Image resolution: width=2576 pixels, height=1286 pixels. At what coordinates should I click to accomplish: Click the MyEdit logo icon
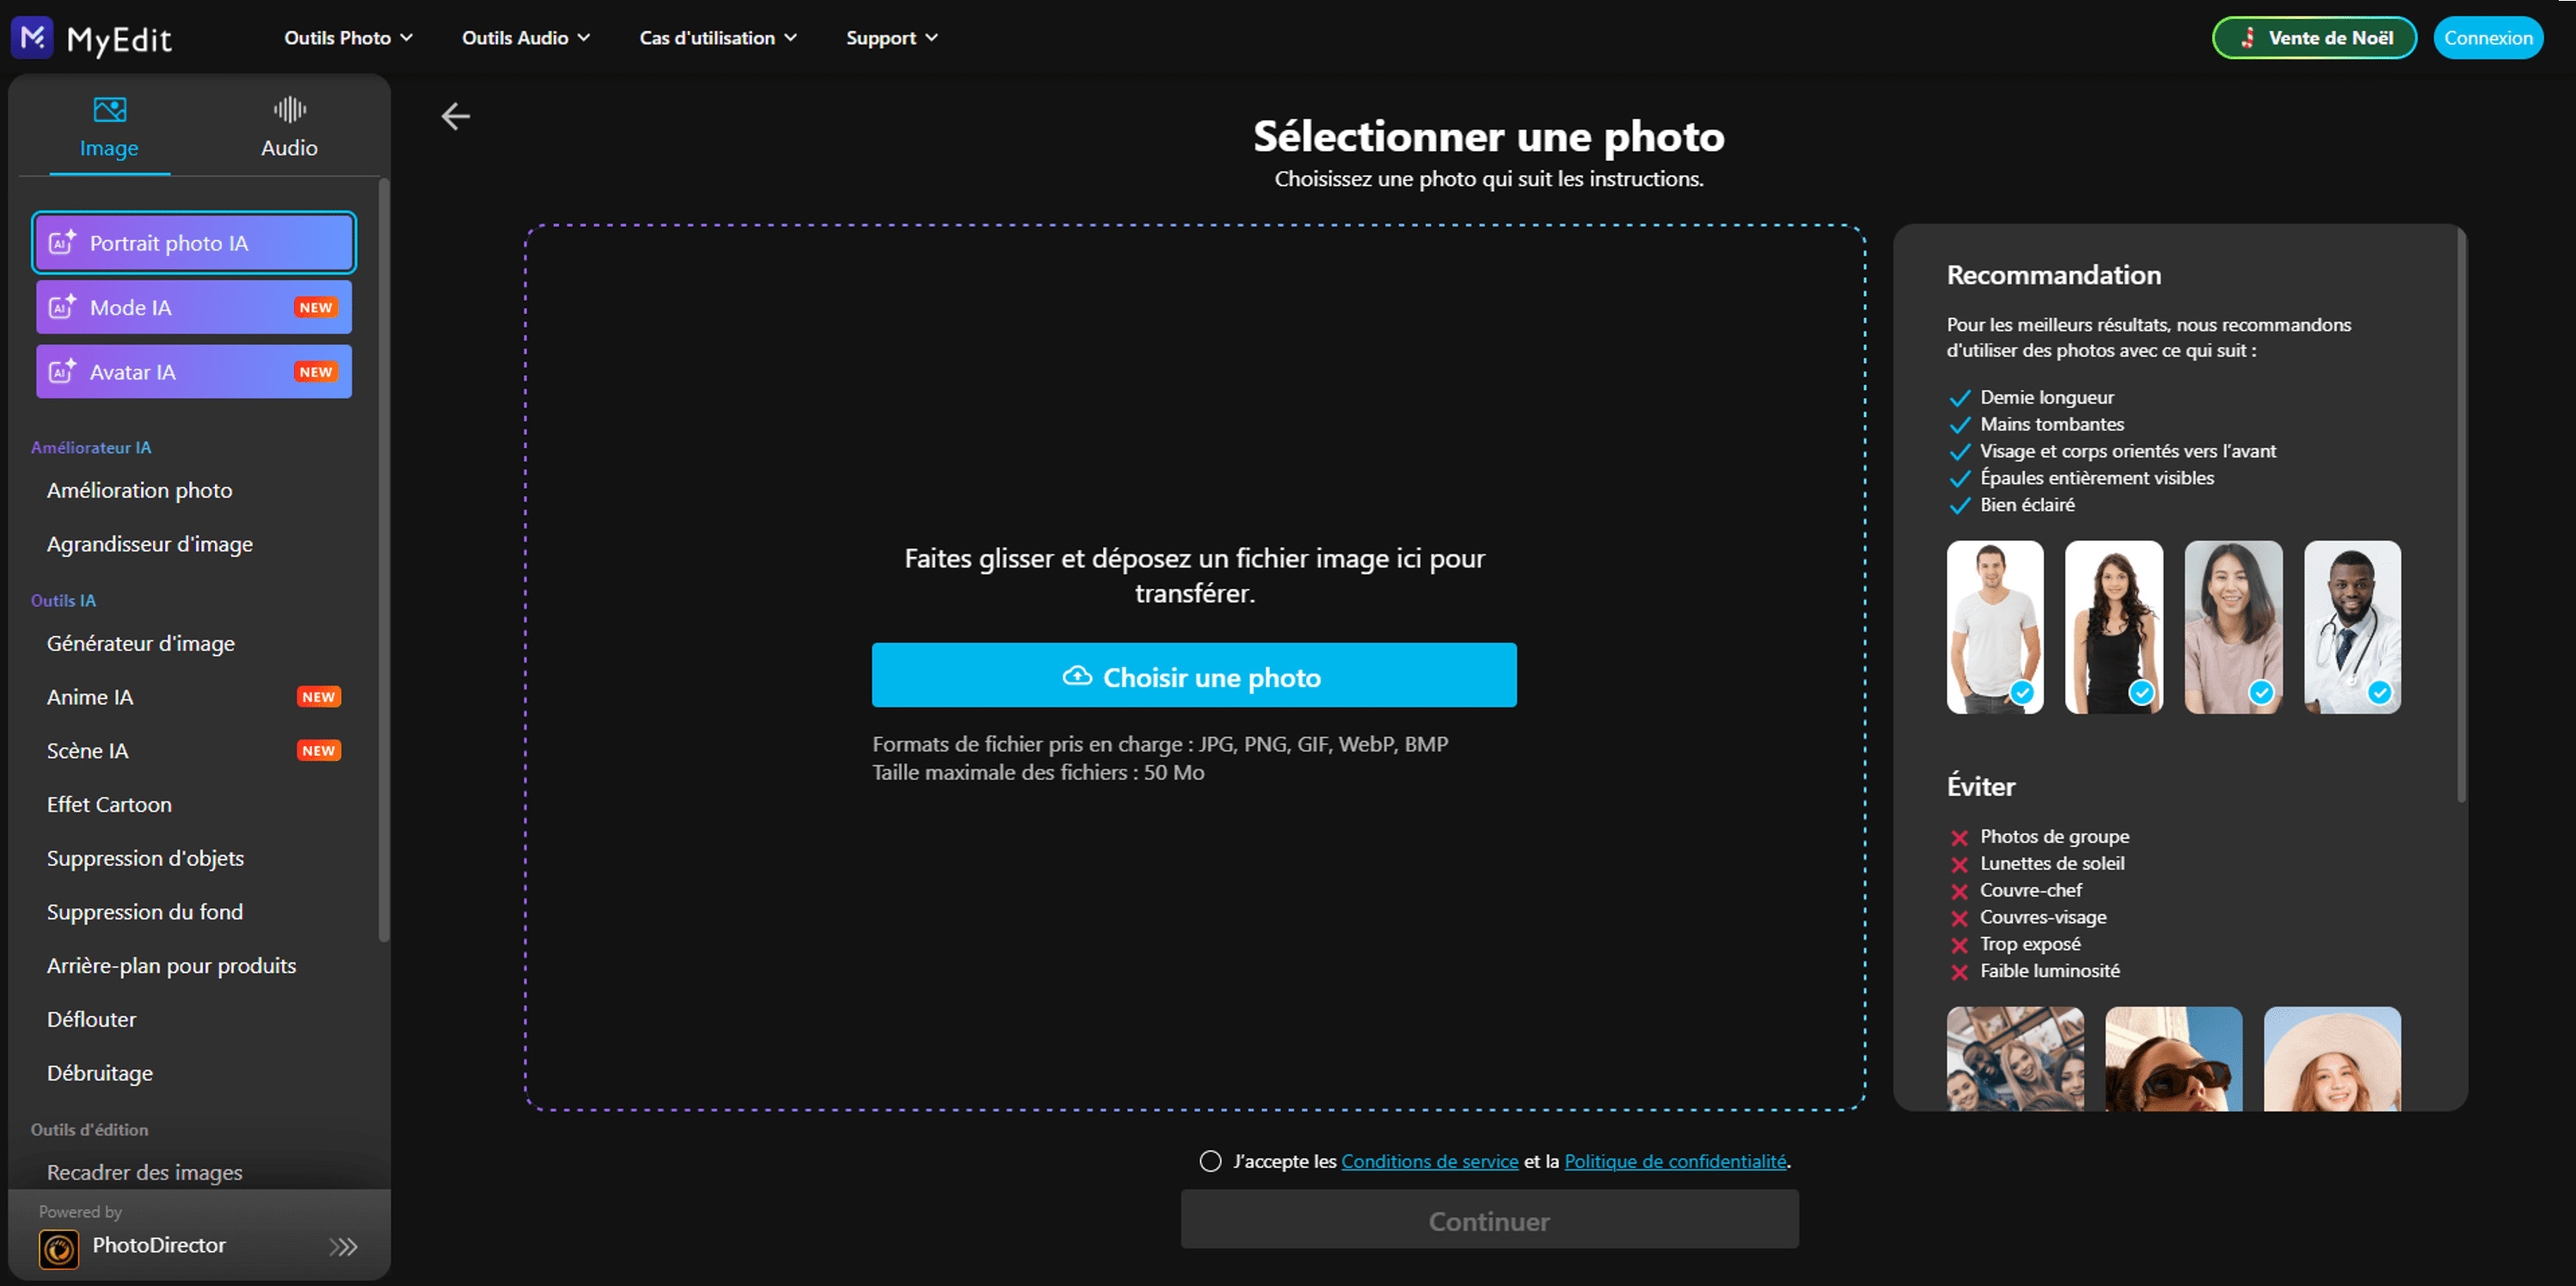pyautogui.click(x=32, y=38)
